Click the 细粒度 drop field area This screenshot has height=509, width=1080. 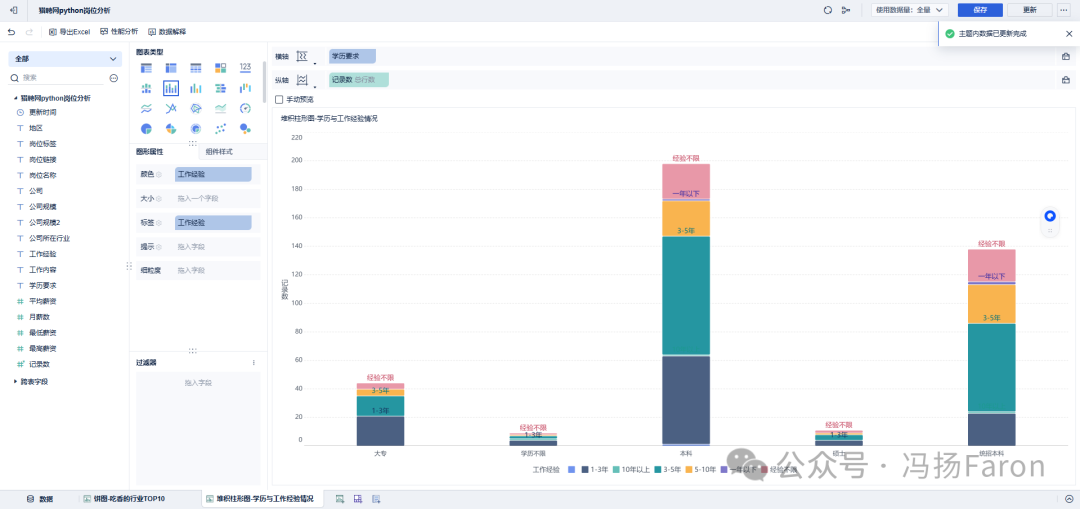[217, 271]
